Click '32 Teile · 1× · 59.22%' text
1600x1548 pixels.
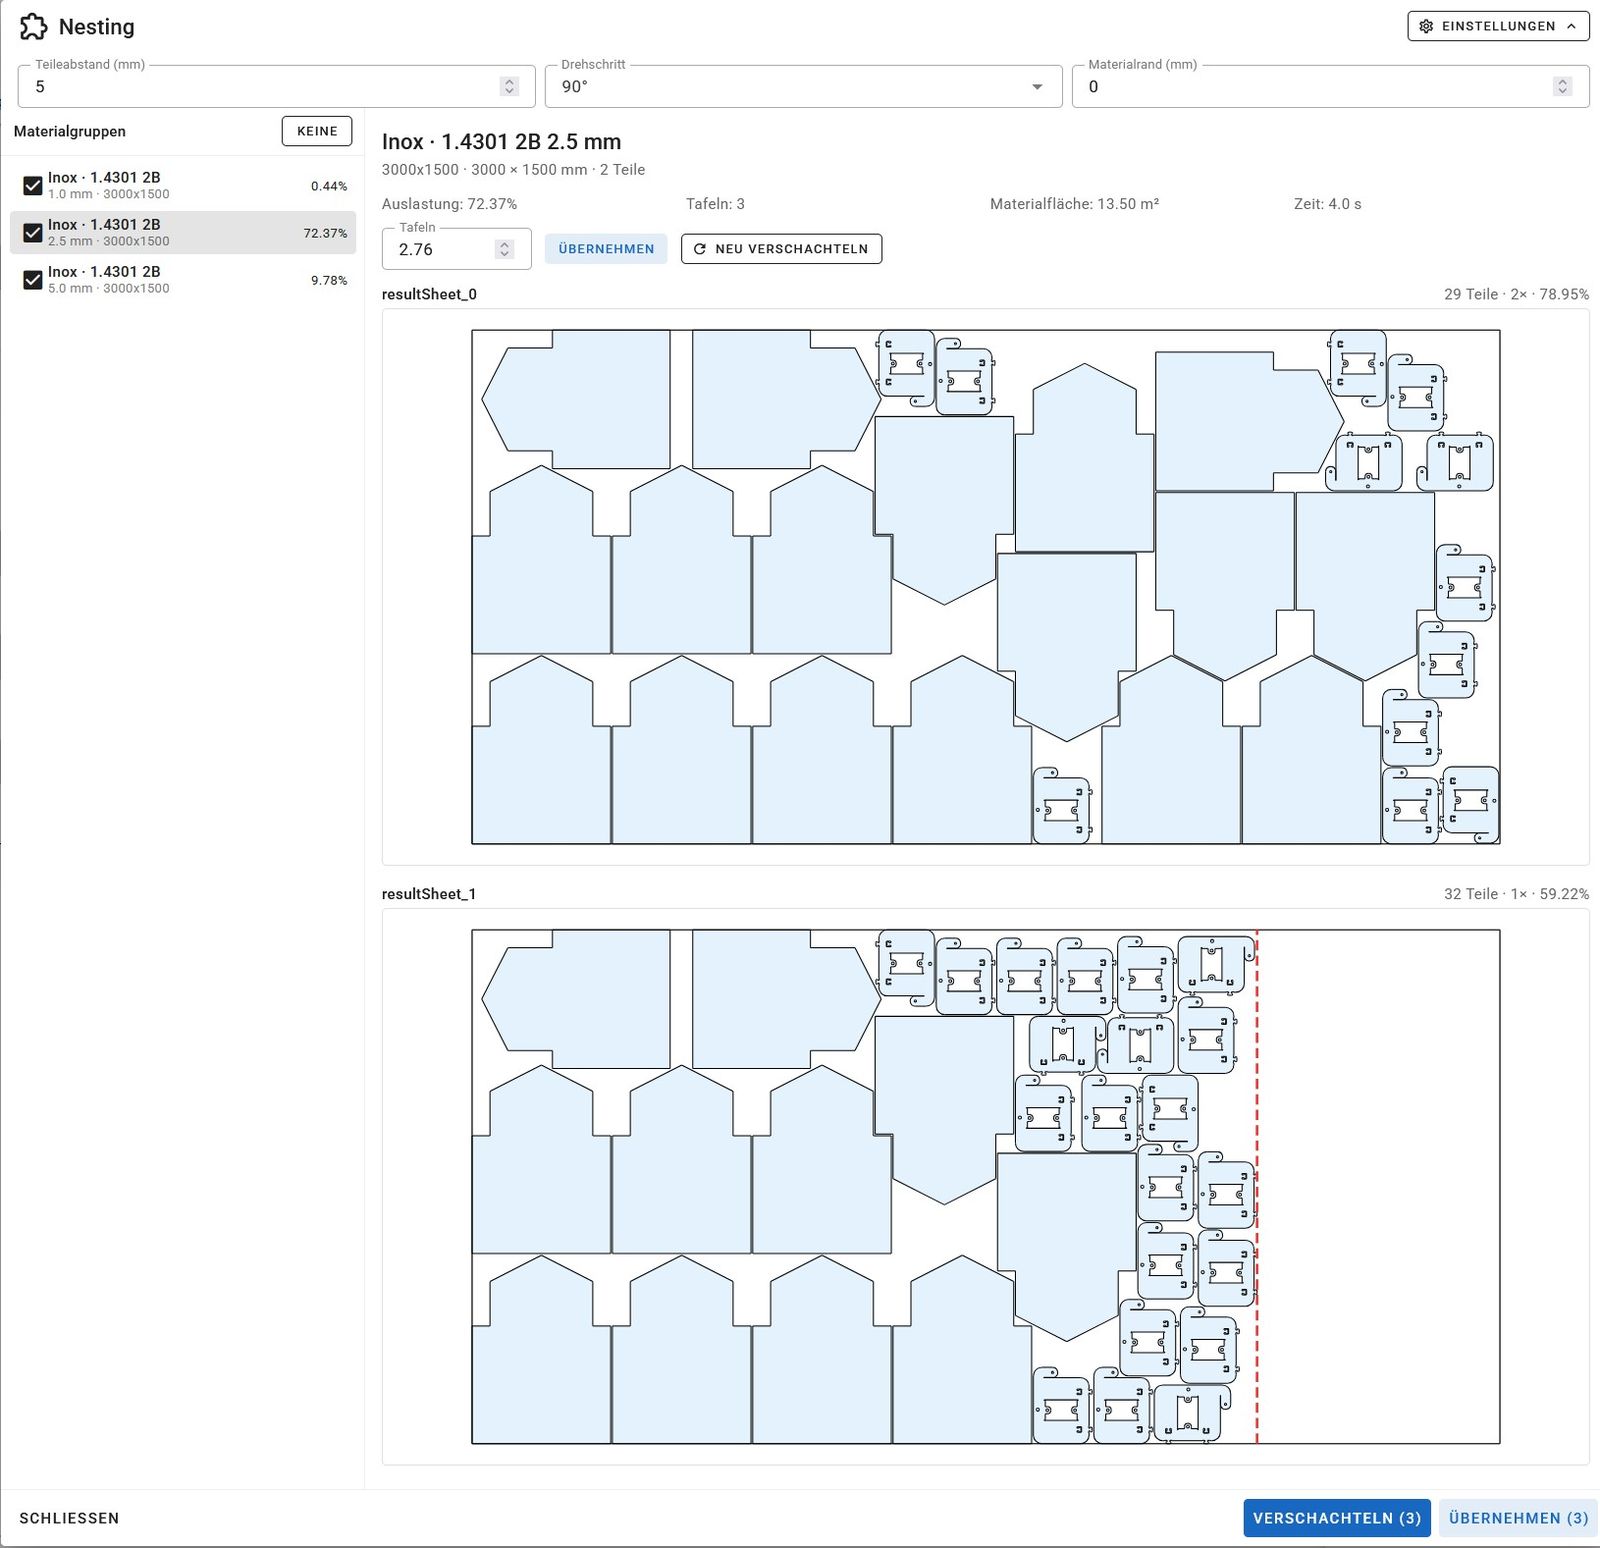click(x=1516, y=894)
